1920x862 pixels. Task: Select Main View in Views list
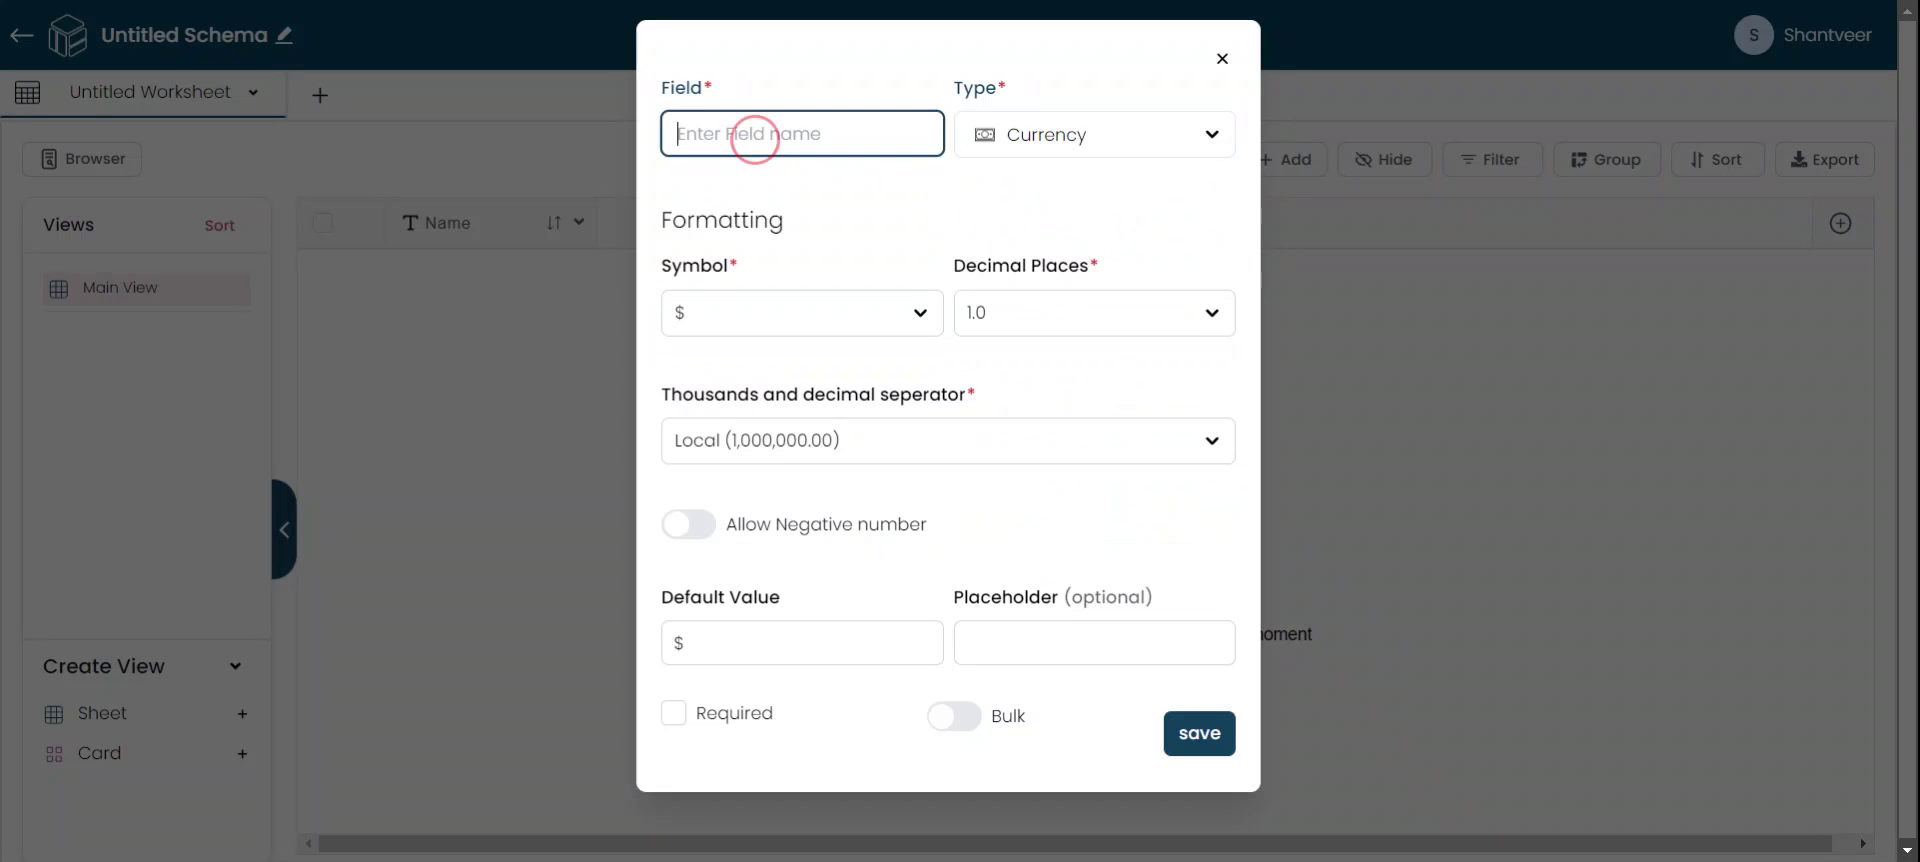[147, 289]
